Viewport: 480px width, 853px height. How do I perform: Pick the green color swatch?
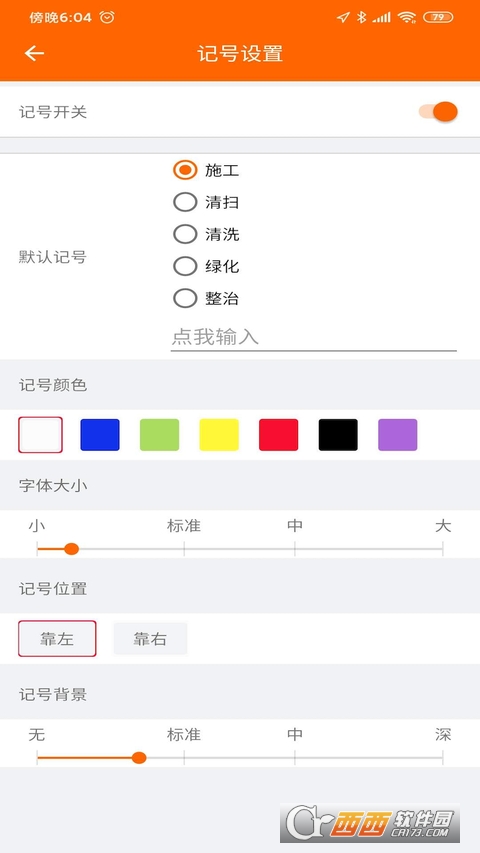pyautogui.click(x=159, y=435)
